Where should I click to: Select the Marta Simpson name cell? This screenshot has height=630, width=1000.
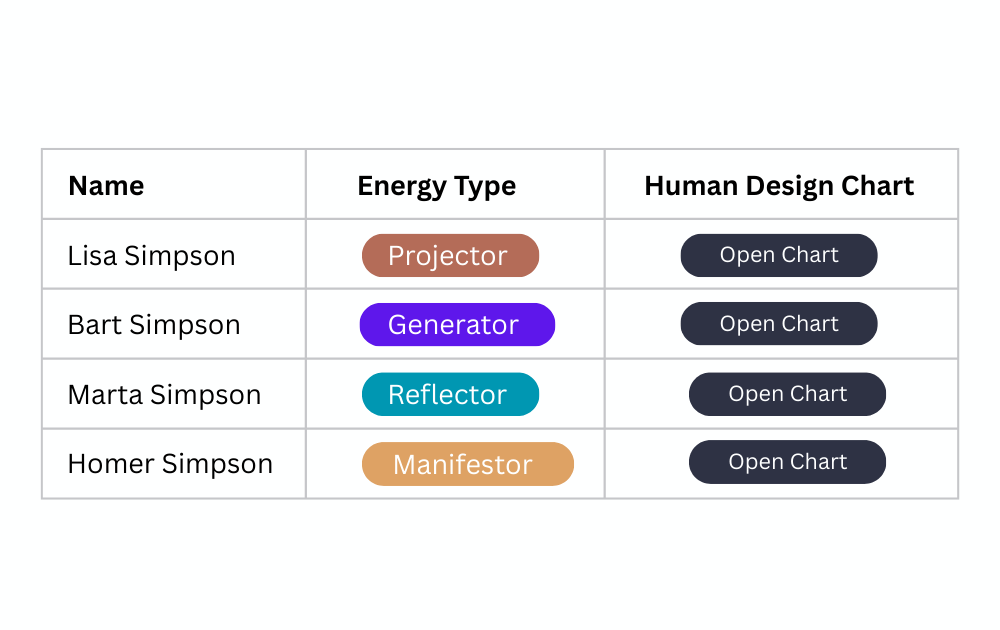point(174,394)
